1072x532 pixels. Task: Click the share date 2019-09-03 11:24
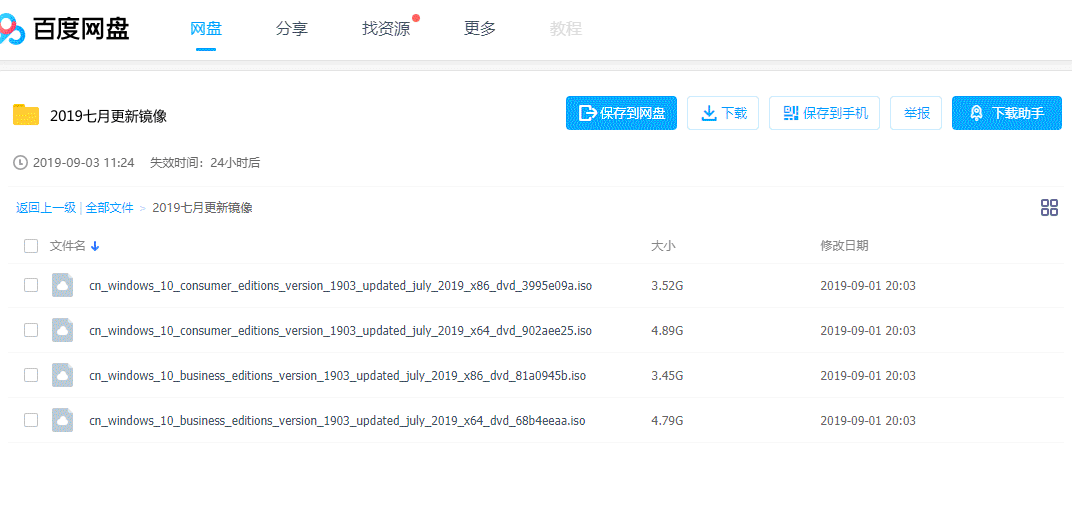(x=83, y=163)
